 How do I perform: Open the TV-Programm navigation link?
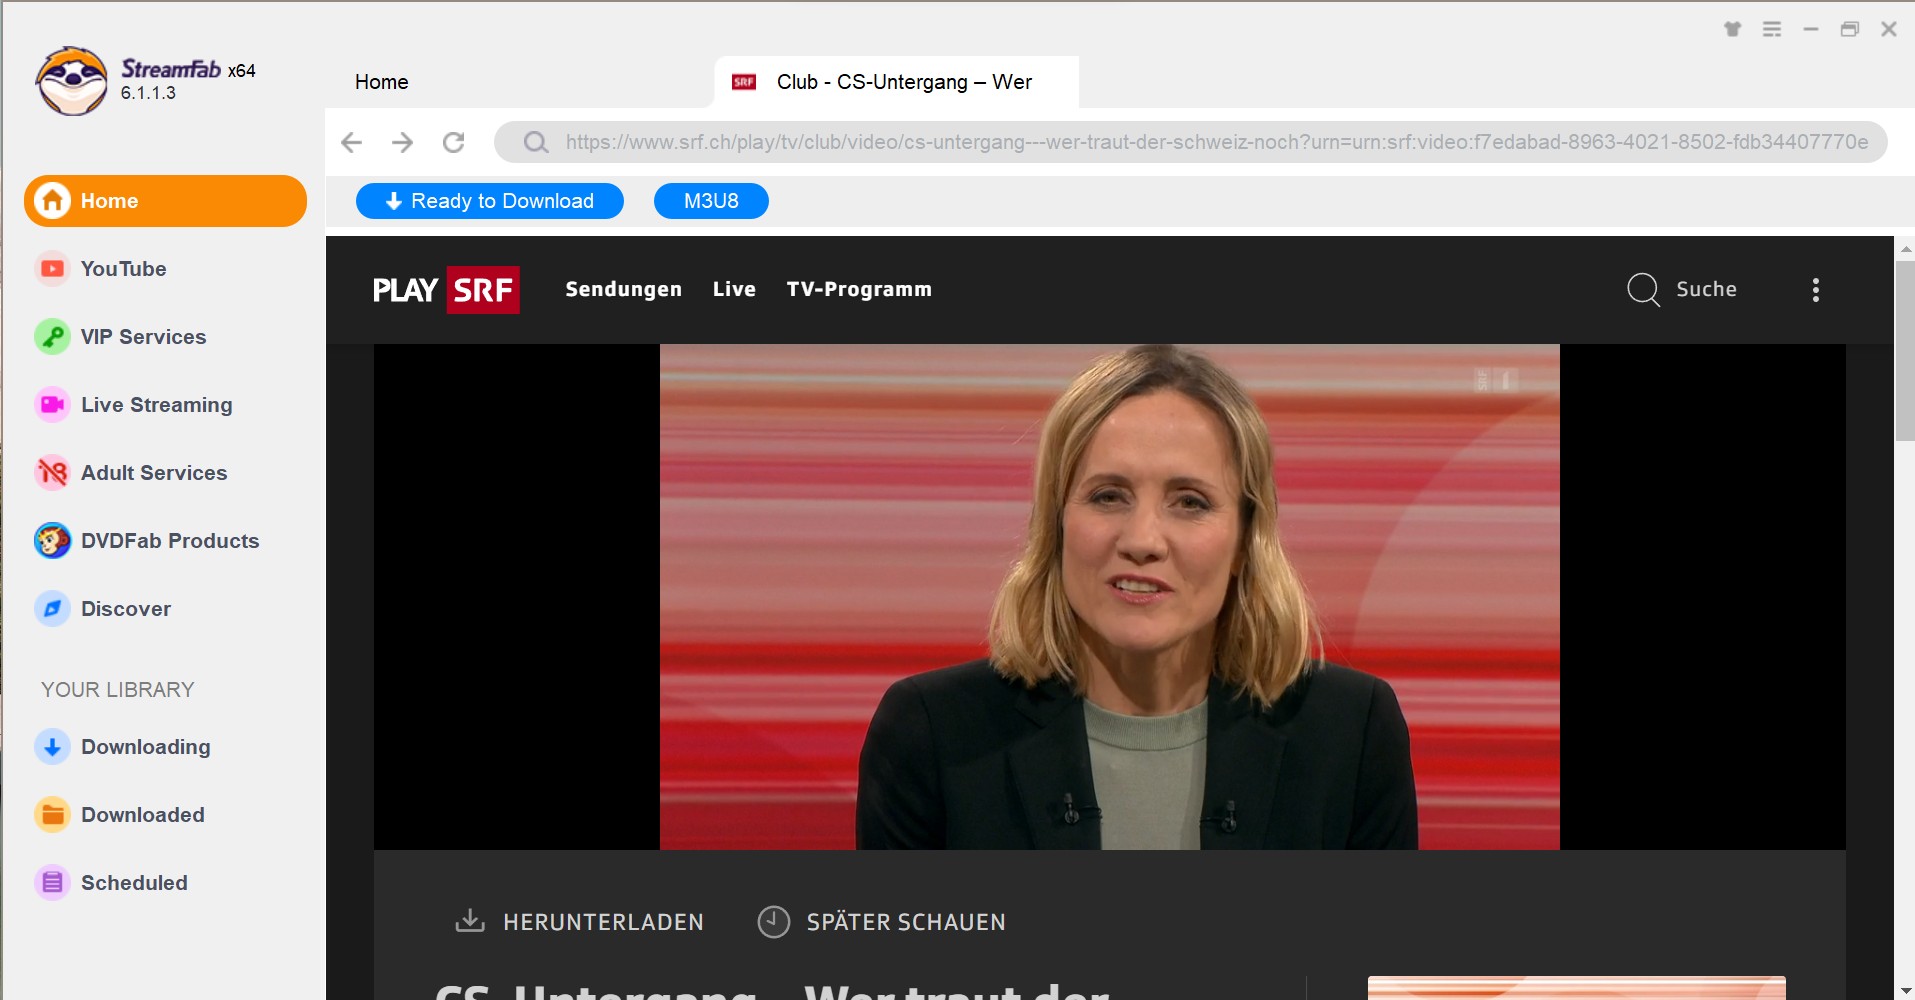(x=859, y=289)
